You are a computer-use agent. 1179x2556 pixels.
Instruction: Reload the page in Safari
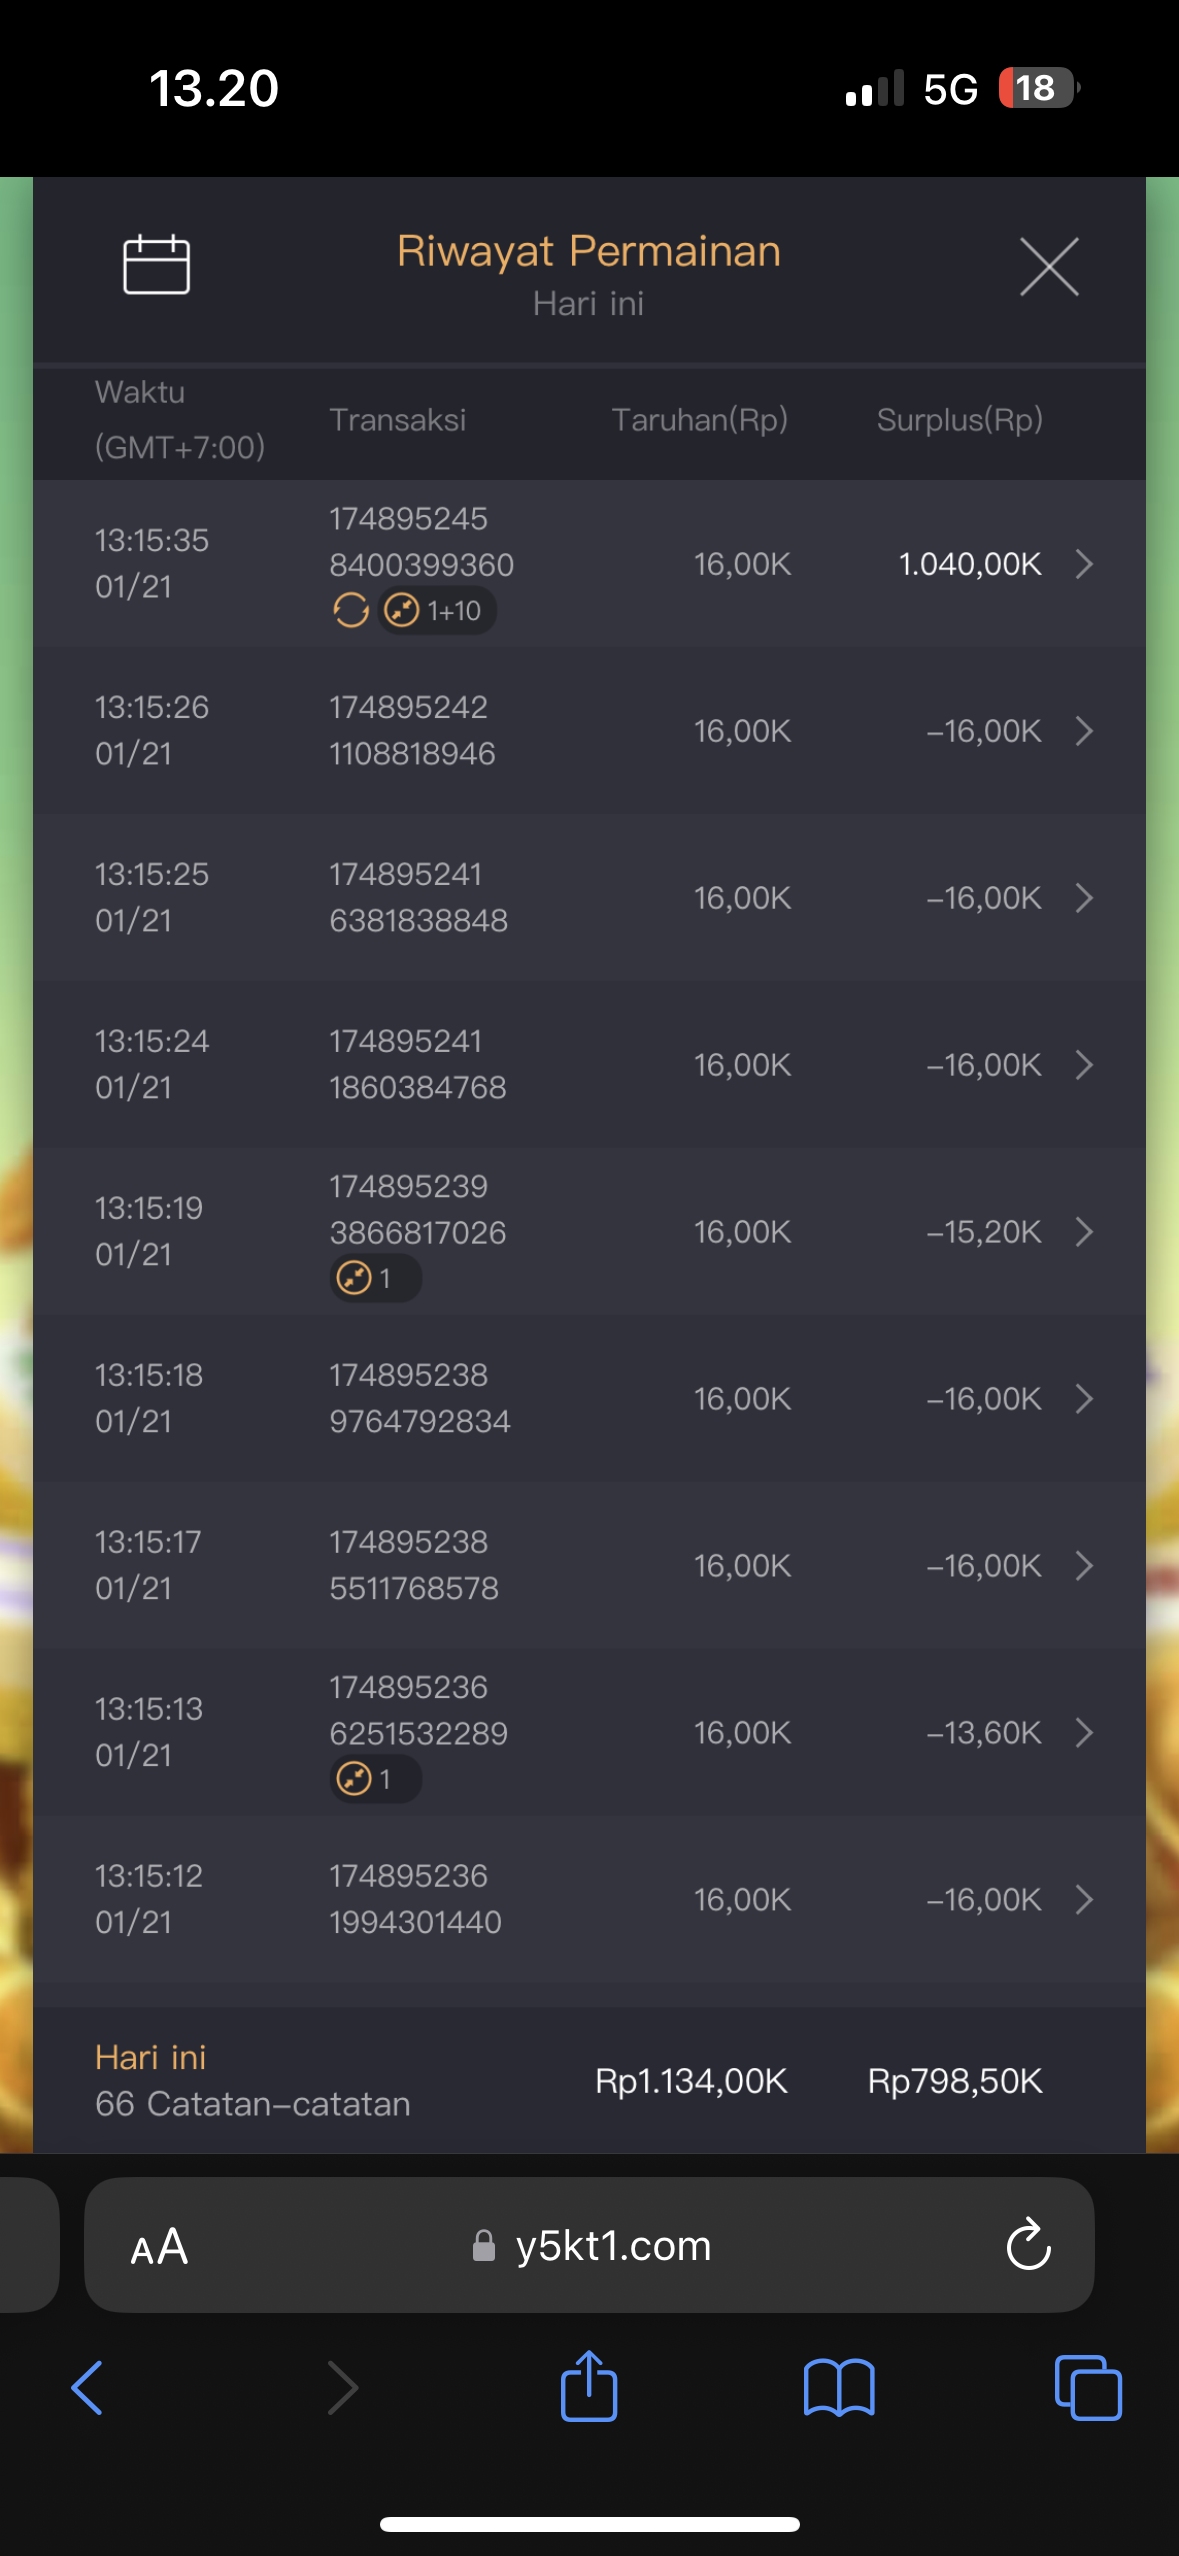point(1028,2246)
